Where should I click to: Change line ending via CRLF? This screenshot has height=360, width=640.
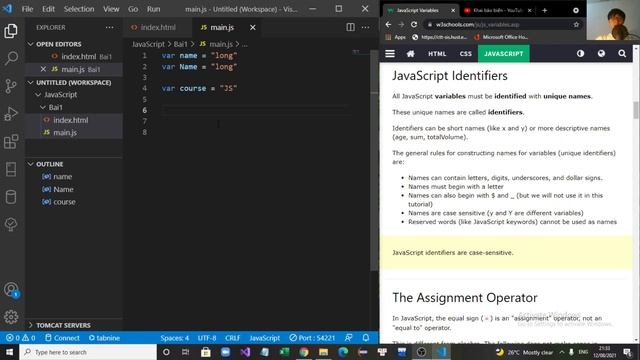(232, 338)
